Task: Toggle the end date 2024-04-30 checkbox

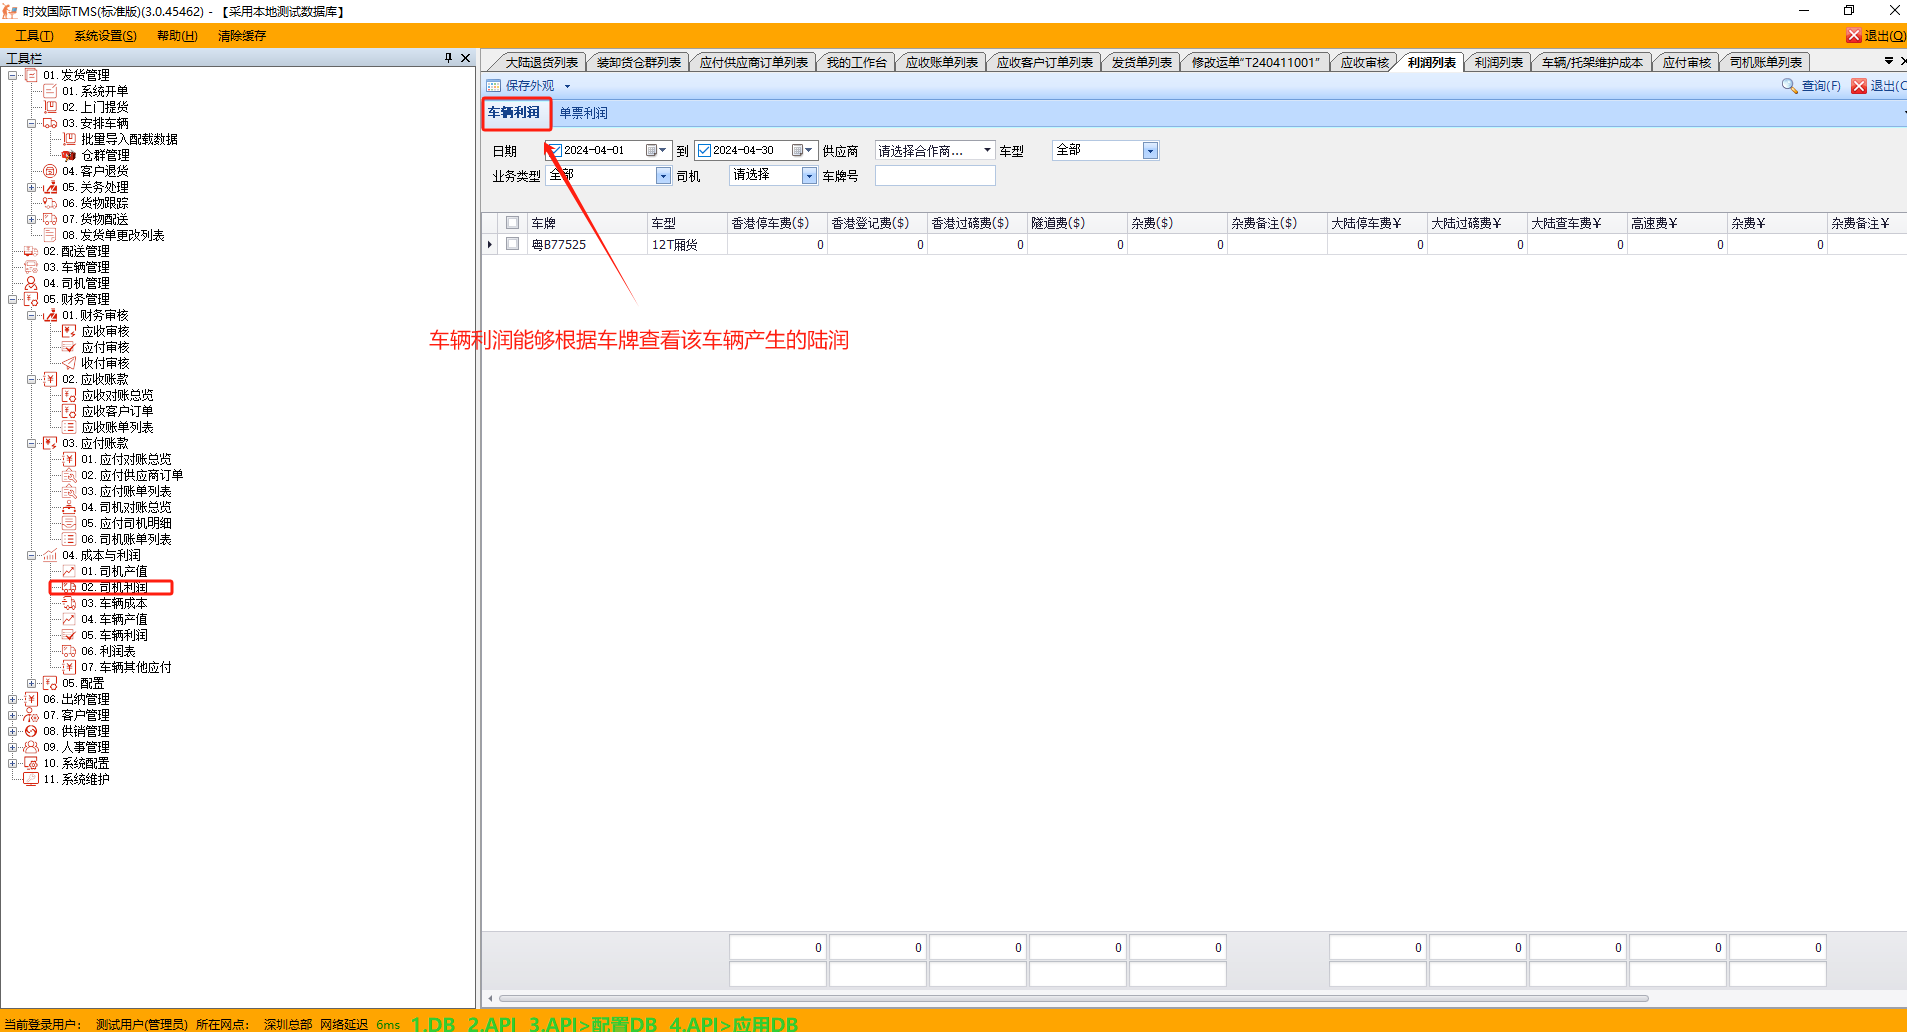Action: coord(704,151)
